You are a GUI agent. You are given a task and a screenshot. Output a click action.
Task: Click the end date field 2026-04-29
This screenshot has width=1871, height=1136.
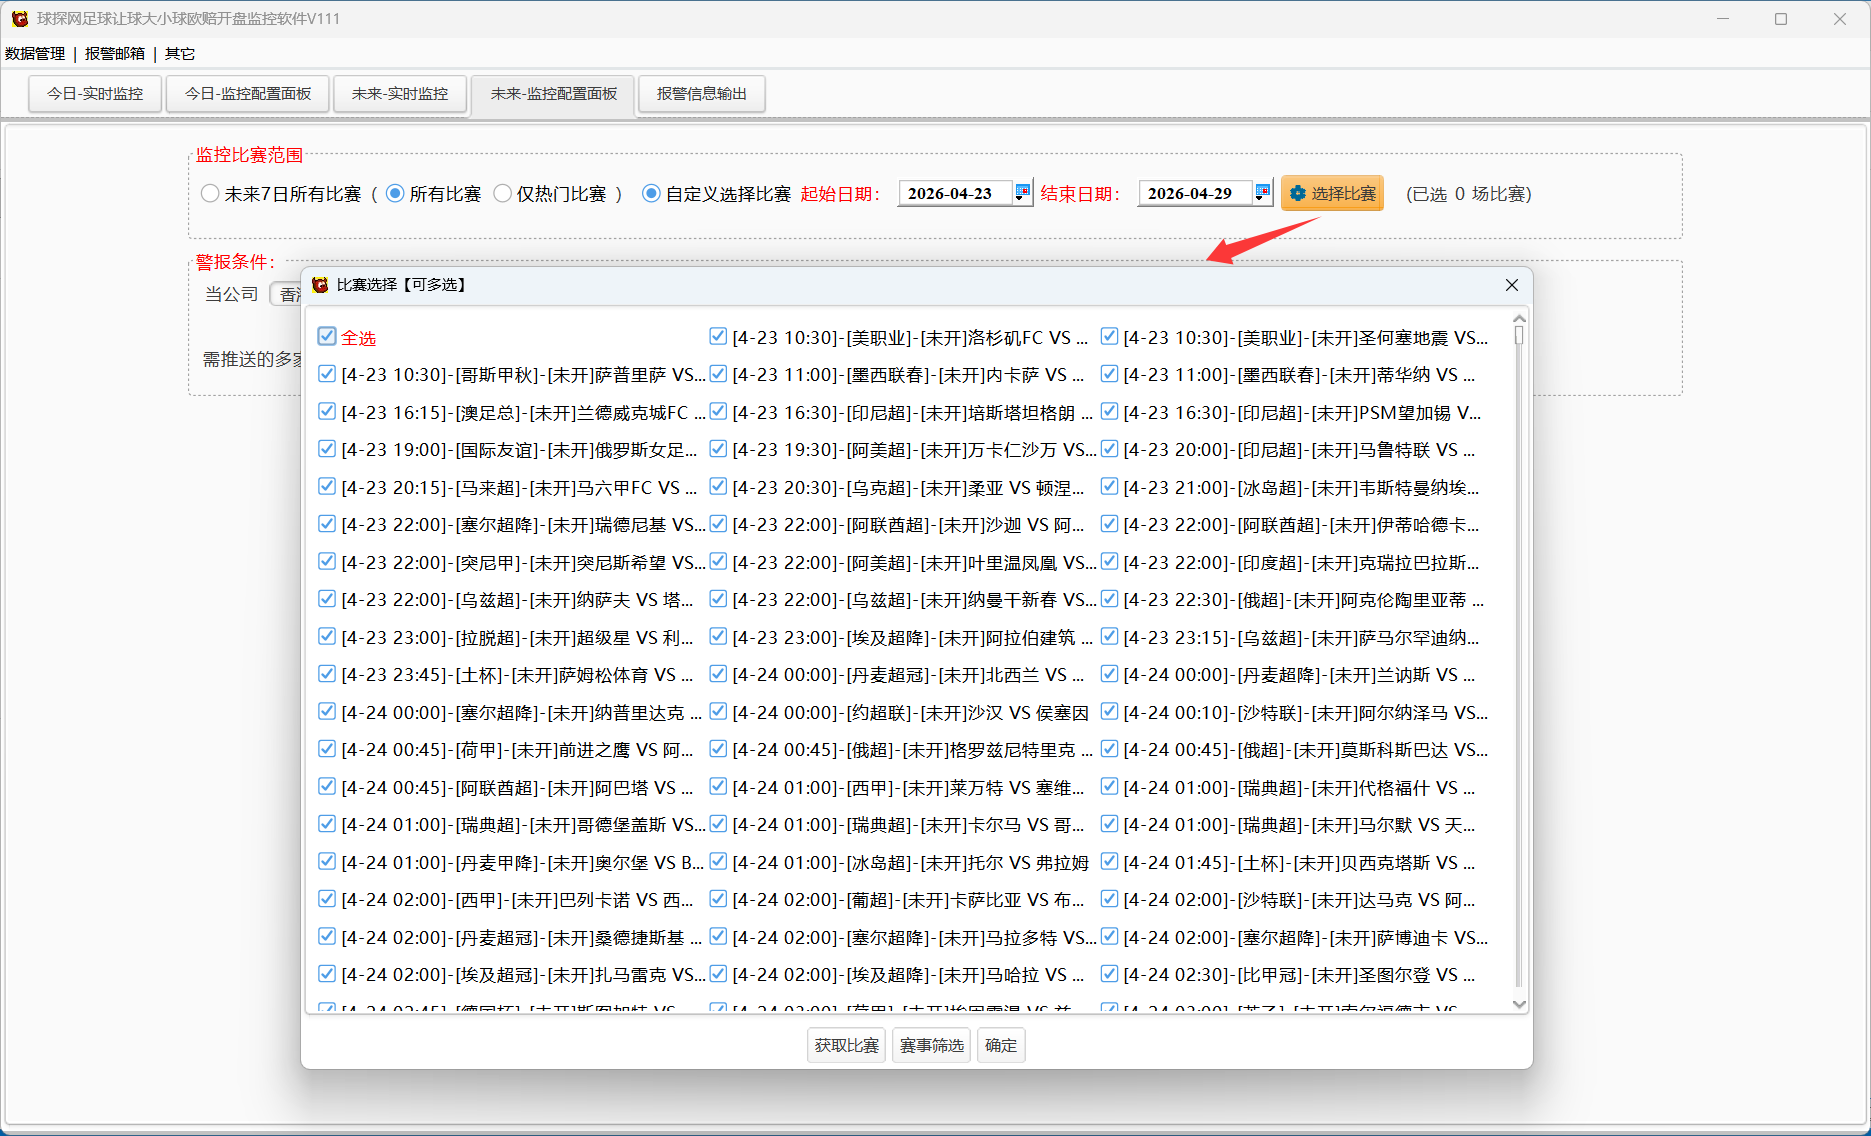pyautogui.click(x=1195, y=193)
